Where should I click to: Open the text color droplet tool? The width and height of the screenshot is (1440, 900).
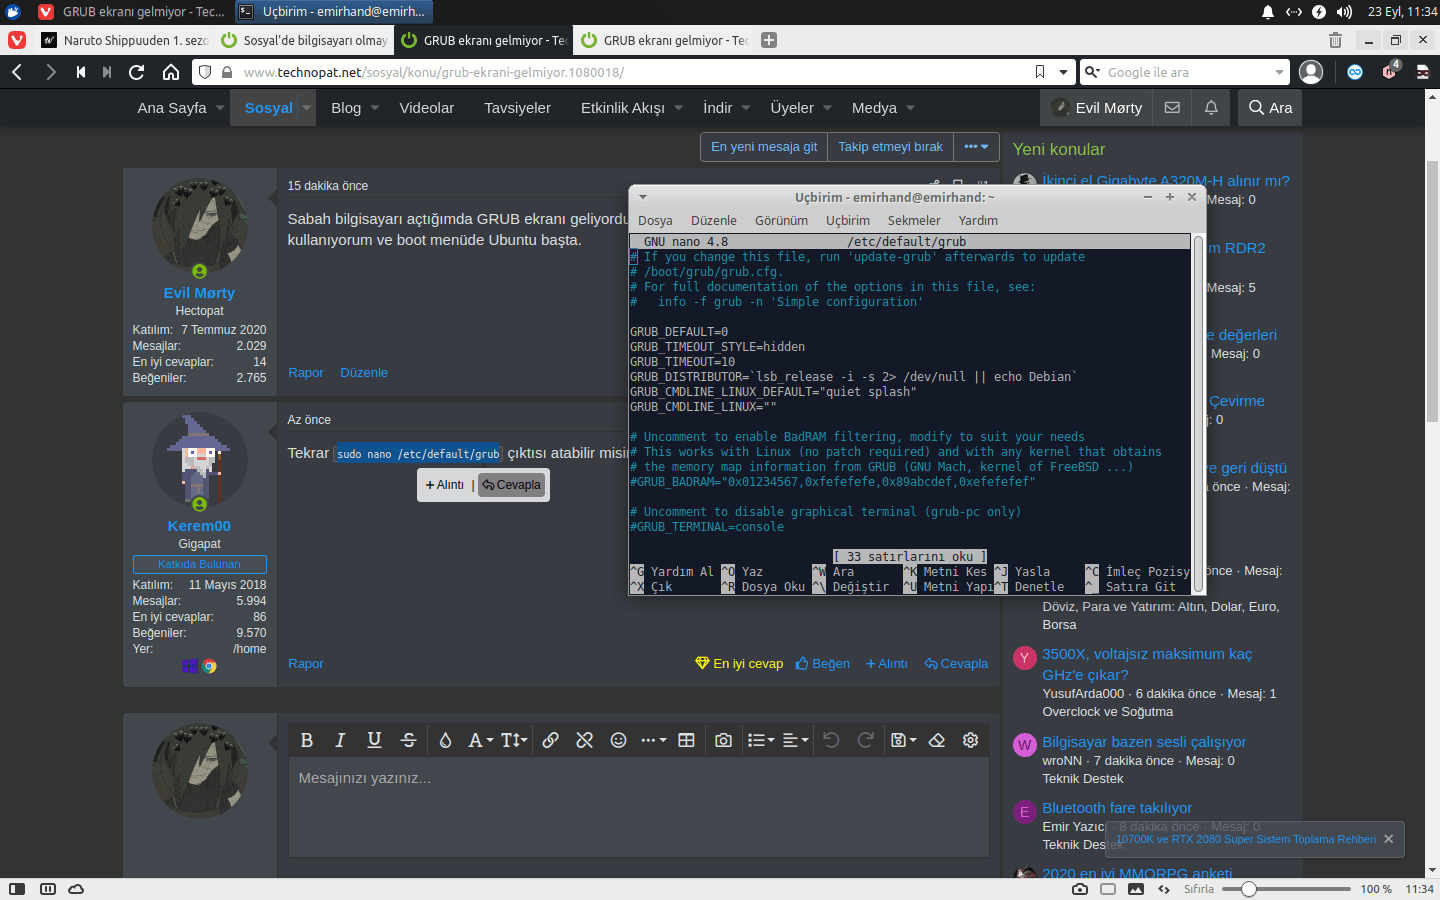click(x=446, y=740)
